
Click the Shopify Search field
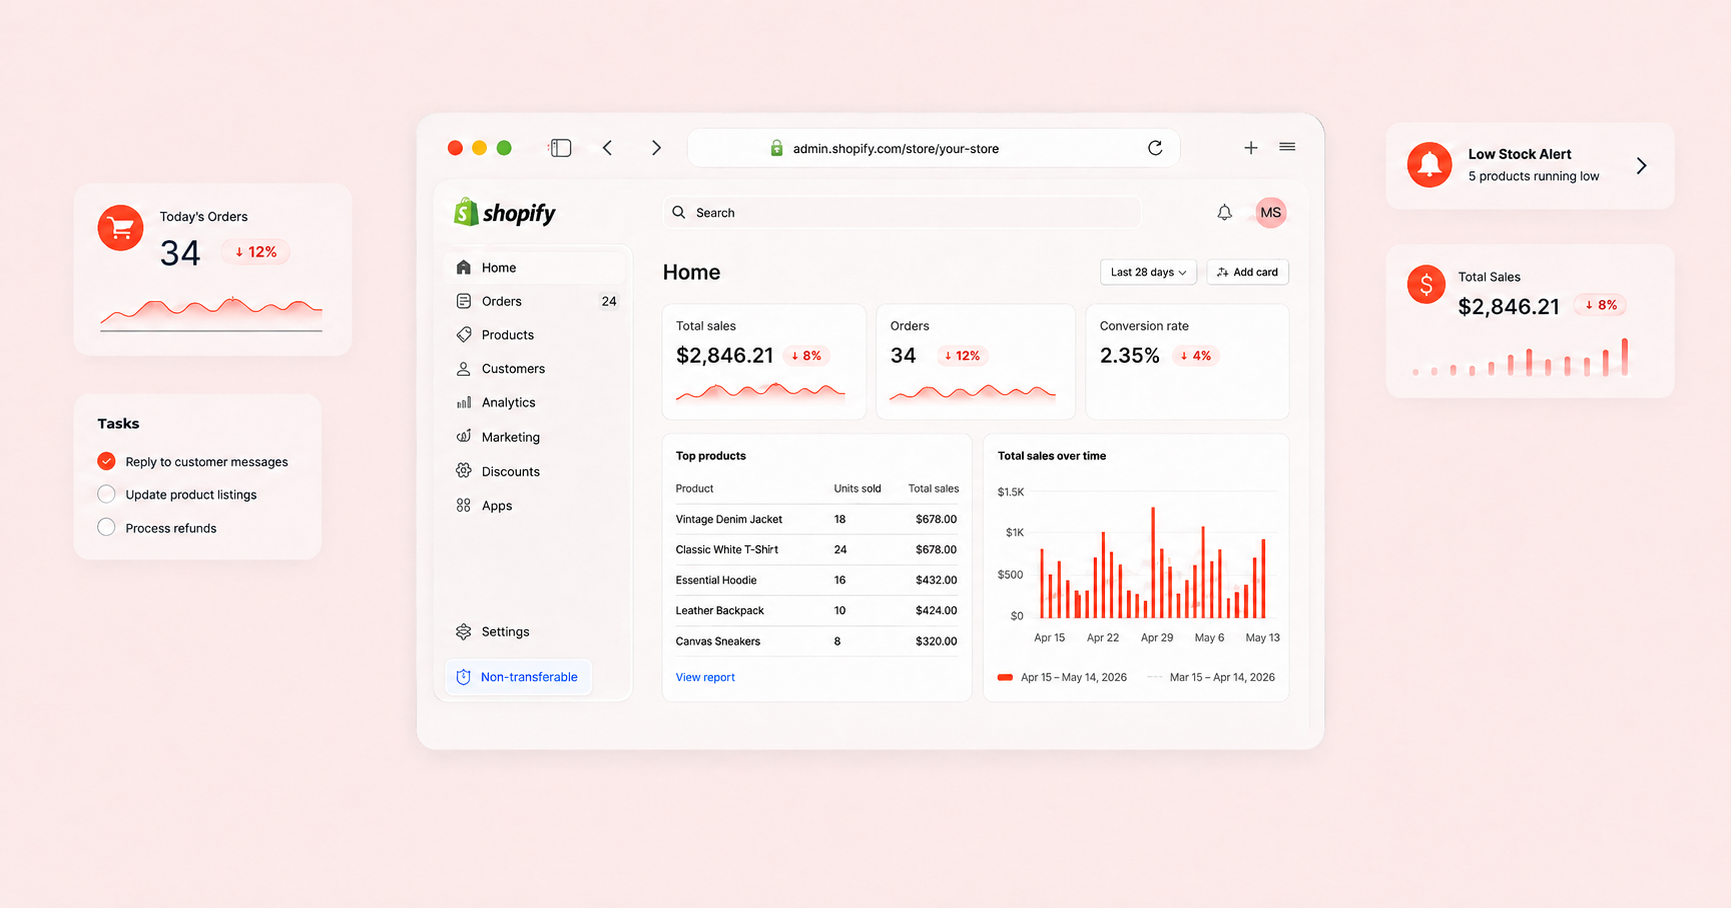(902, 212)
